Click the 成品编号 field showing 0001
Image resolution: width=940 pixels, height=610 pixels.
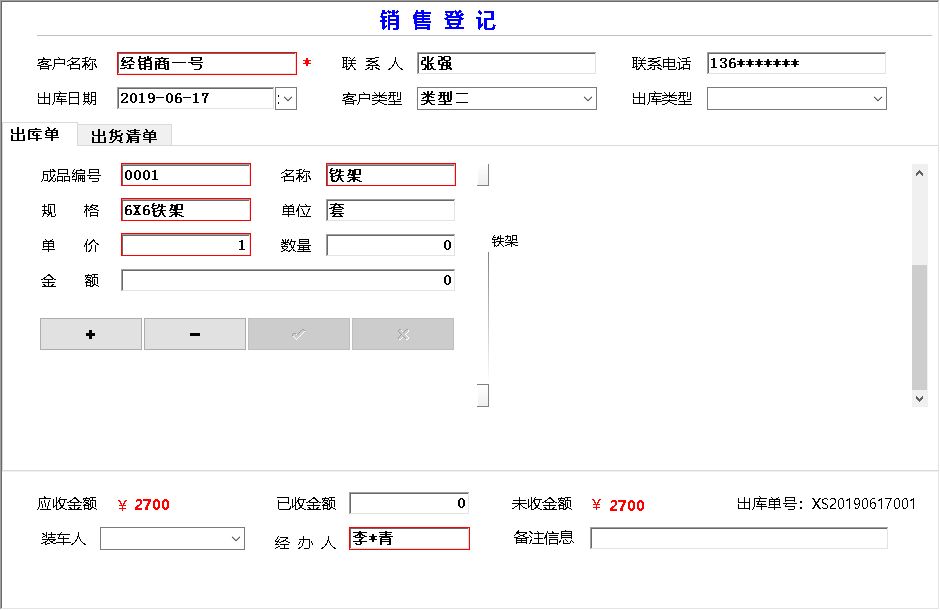[186, 175]
